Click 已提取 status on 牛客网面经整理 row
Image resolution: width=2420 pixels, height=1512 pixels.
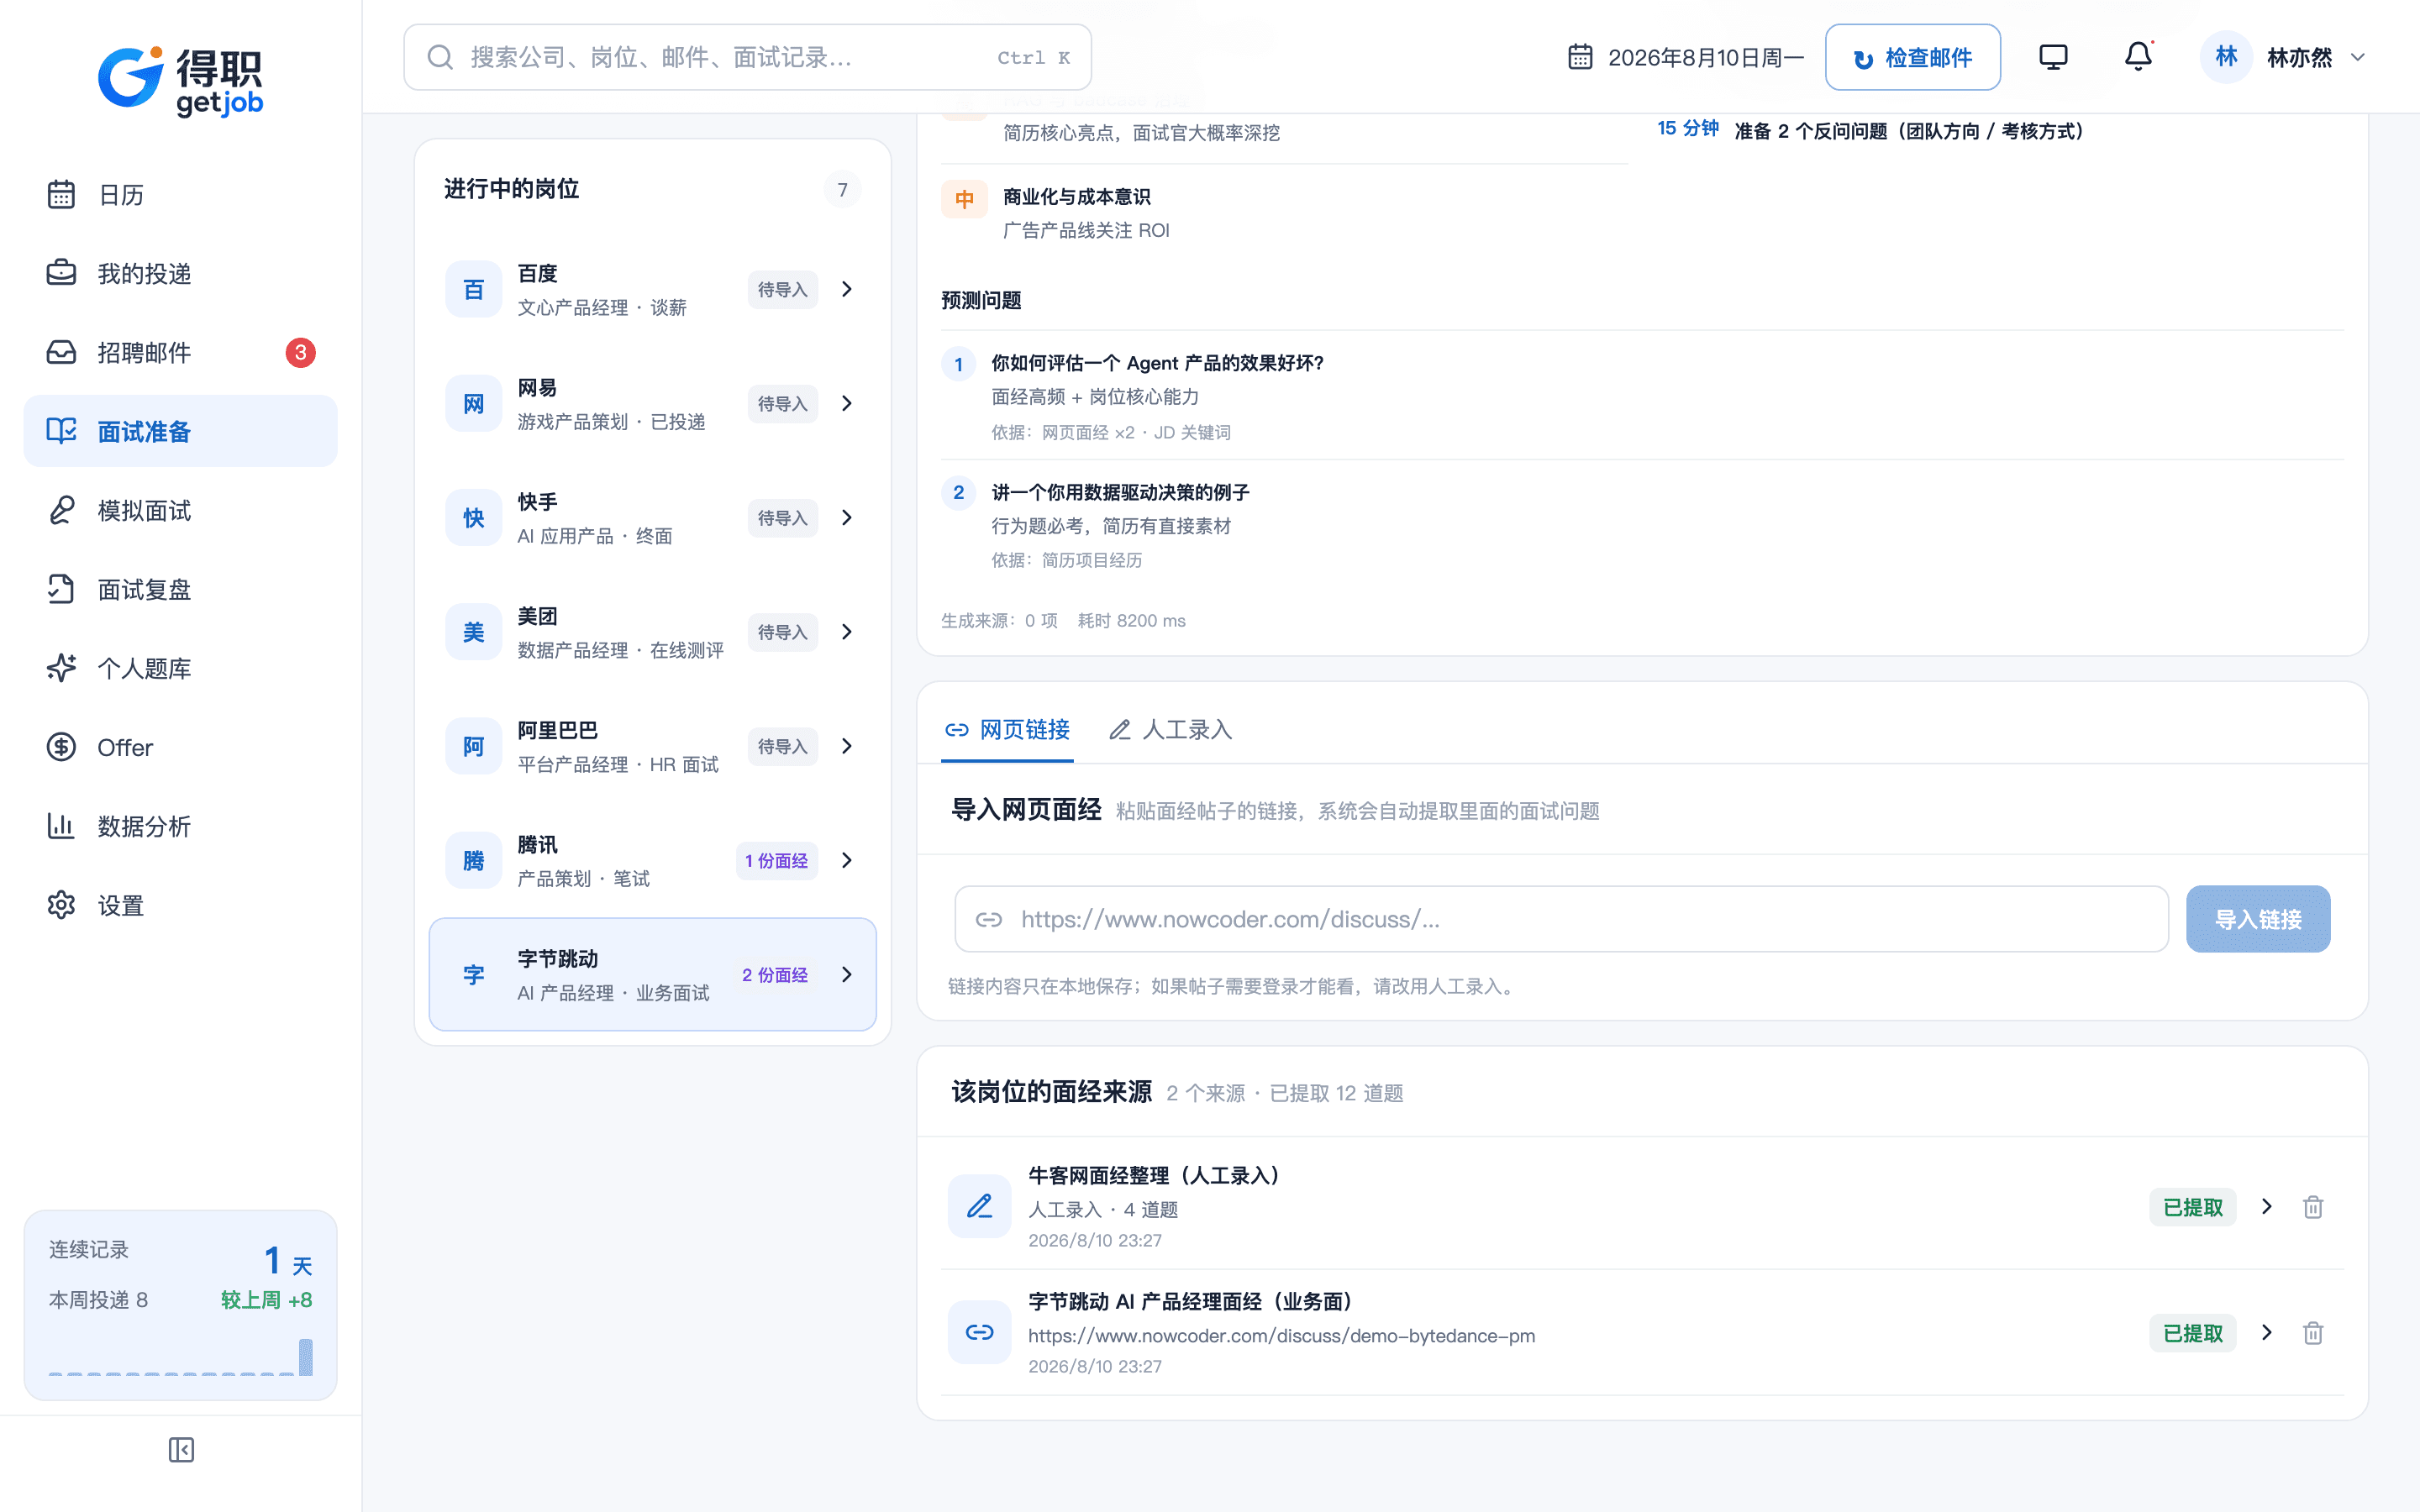pyautogui.click(x=2193, y=1207)
